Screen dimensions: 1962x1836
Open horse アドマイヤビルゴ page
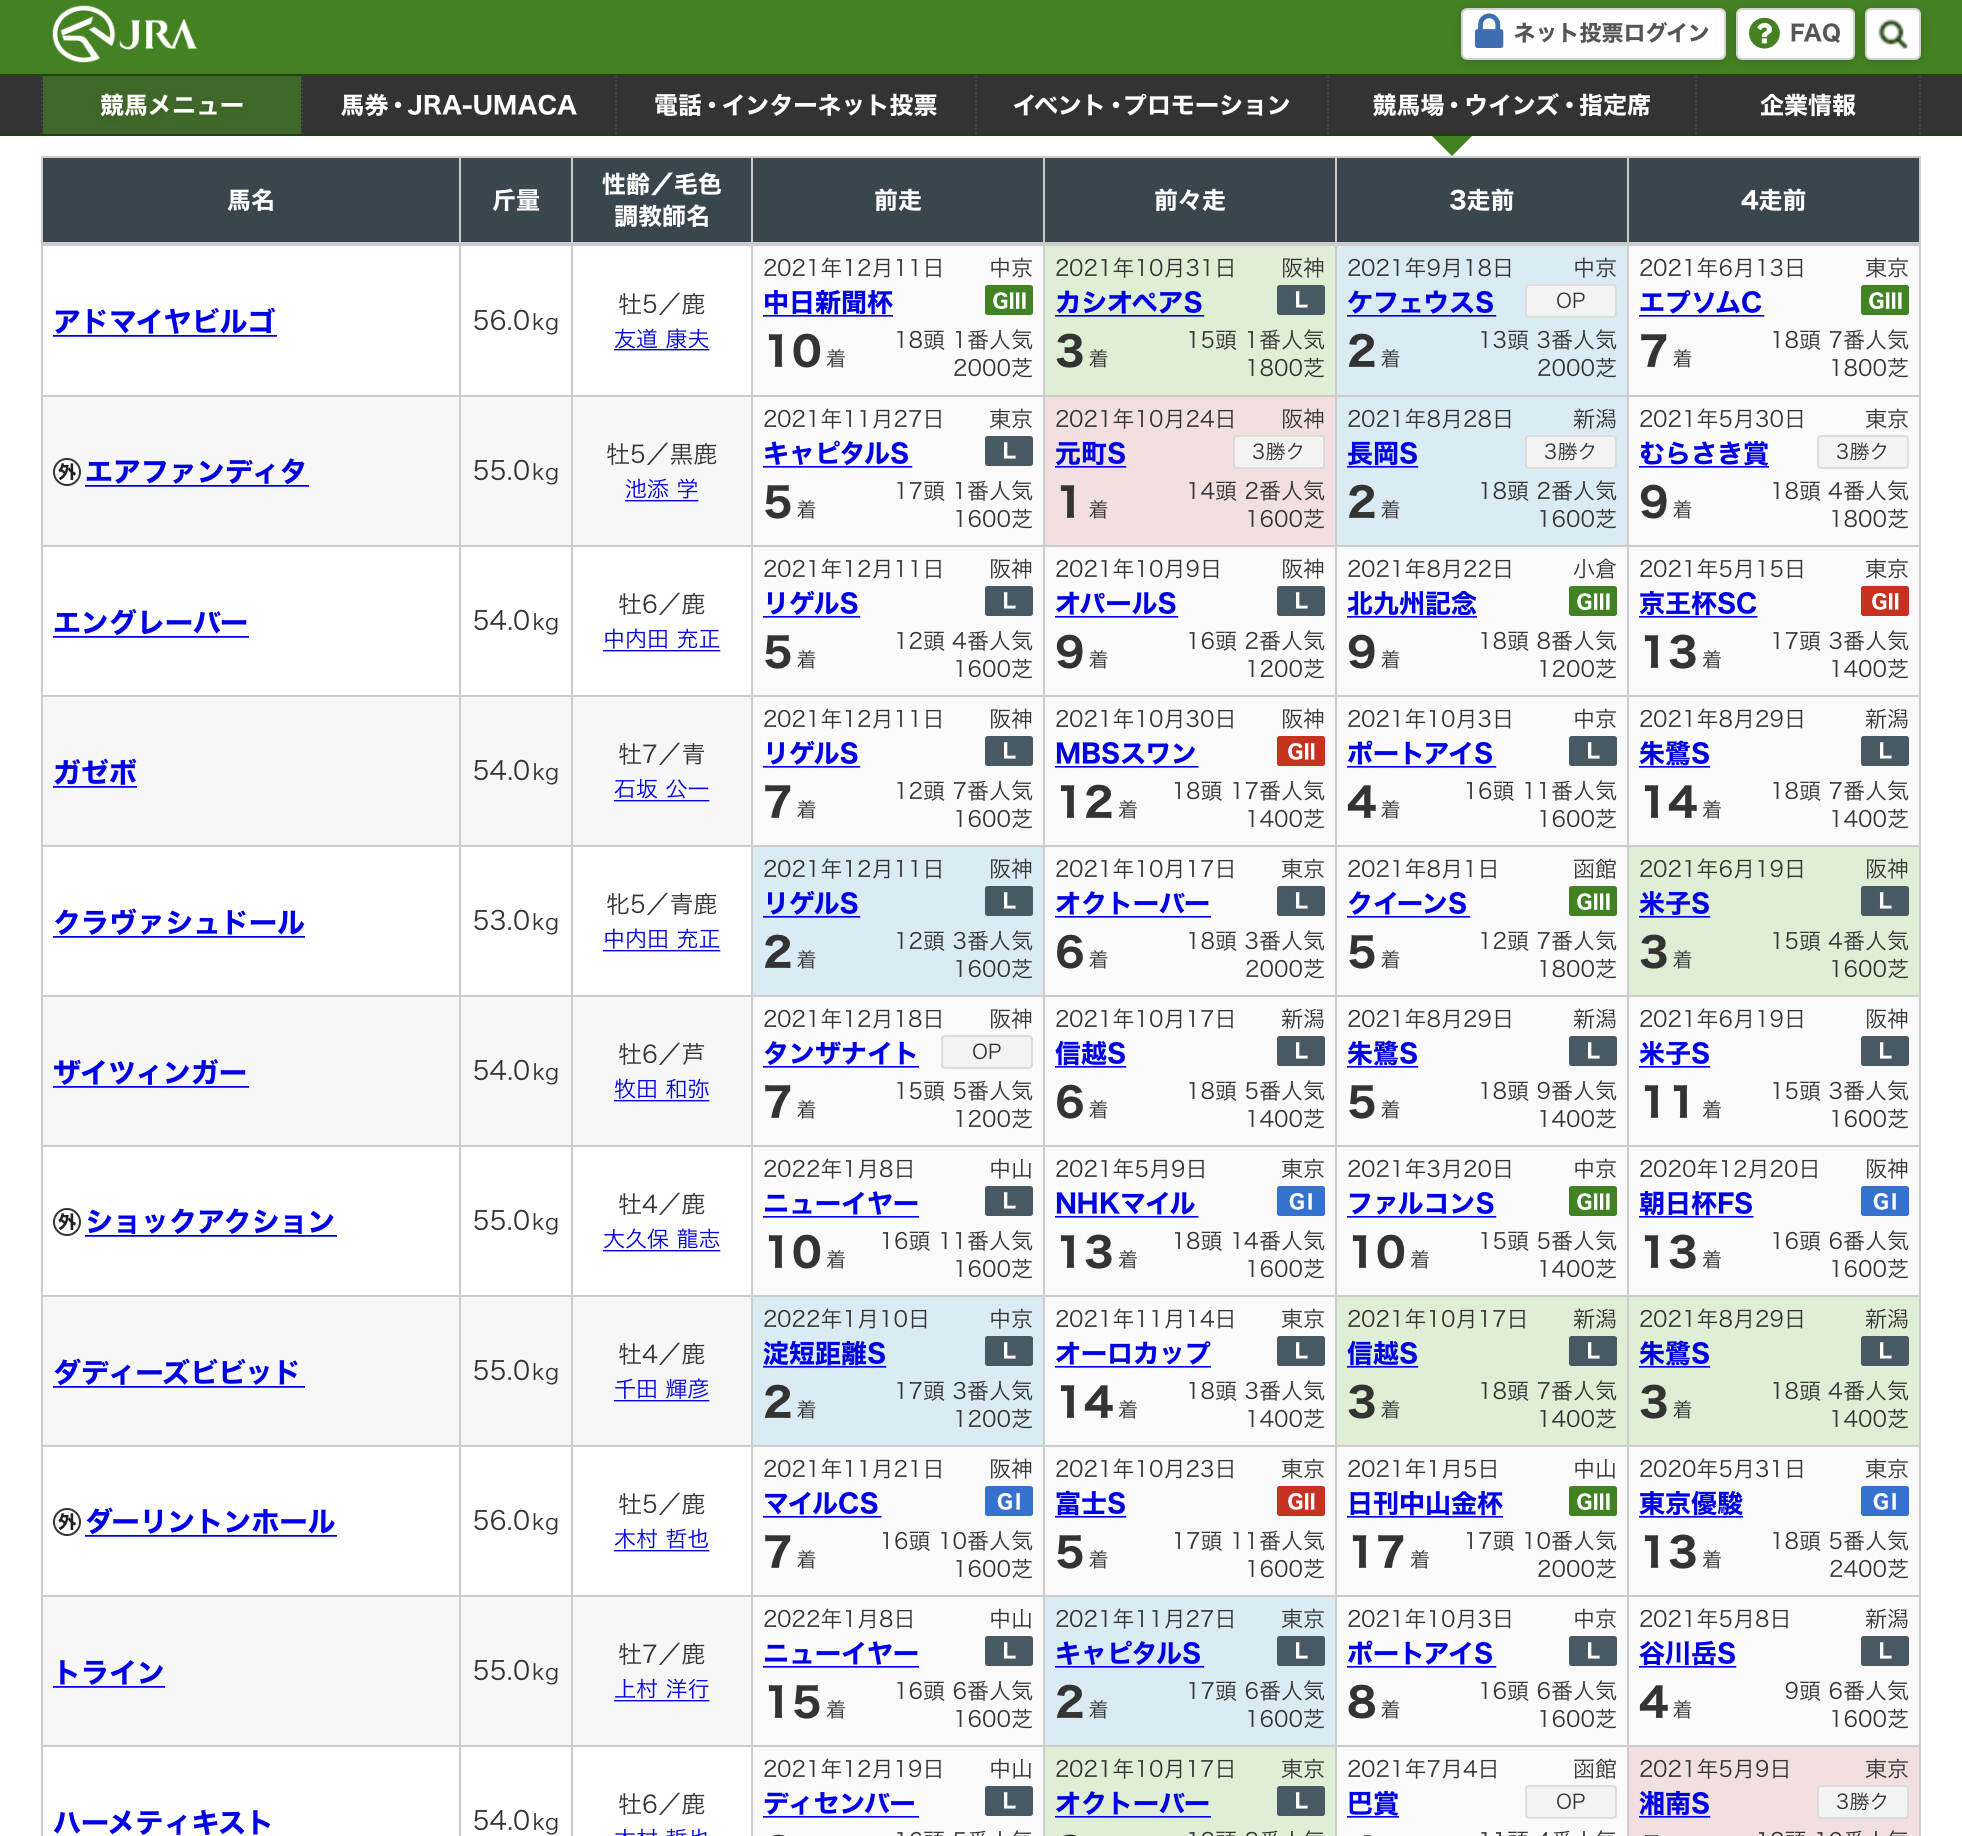165,321
